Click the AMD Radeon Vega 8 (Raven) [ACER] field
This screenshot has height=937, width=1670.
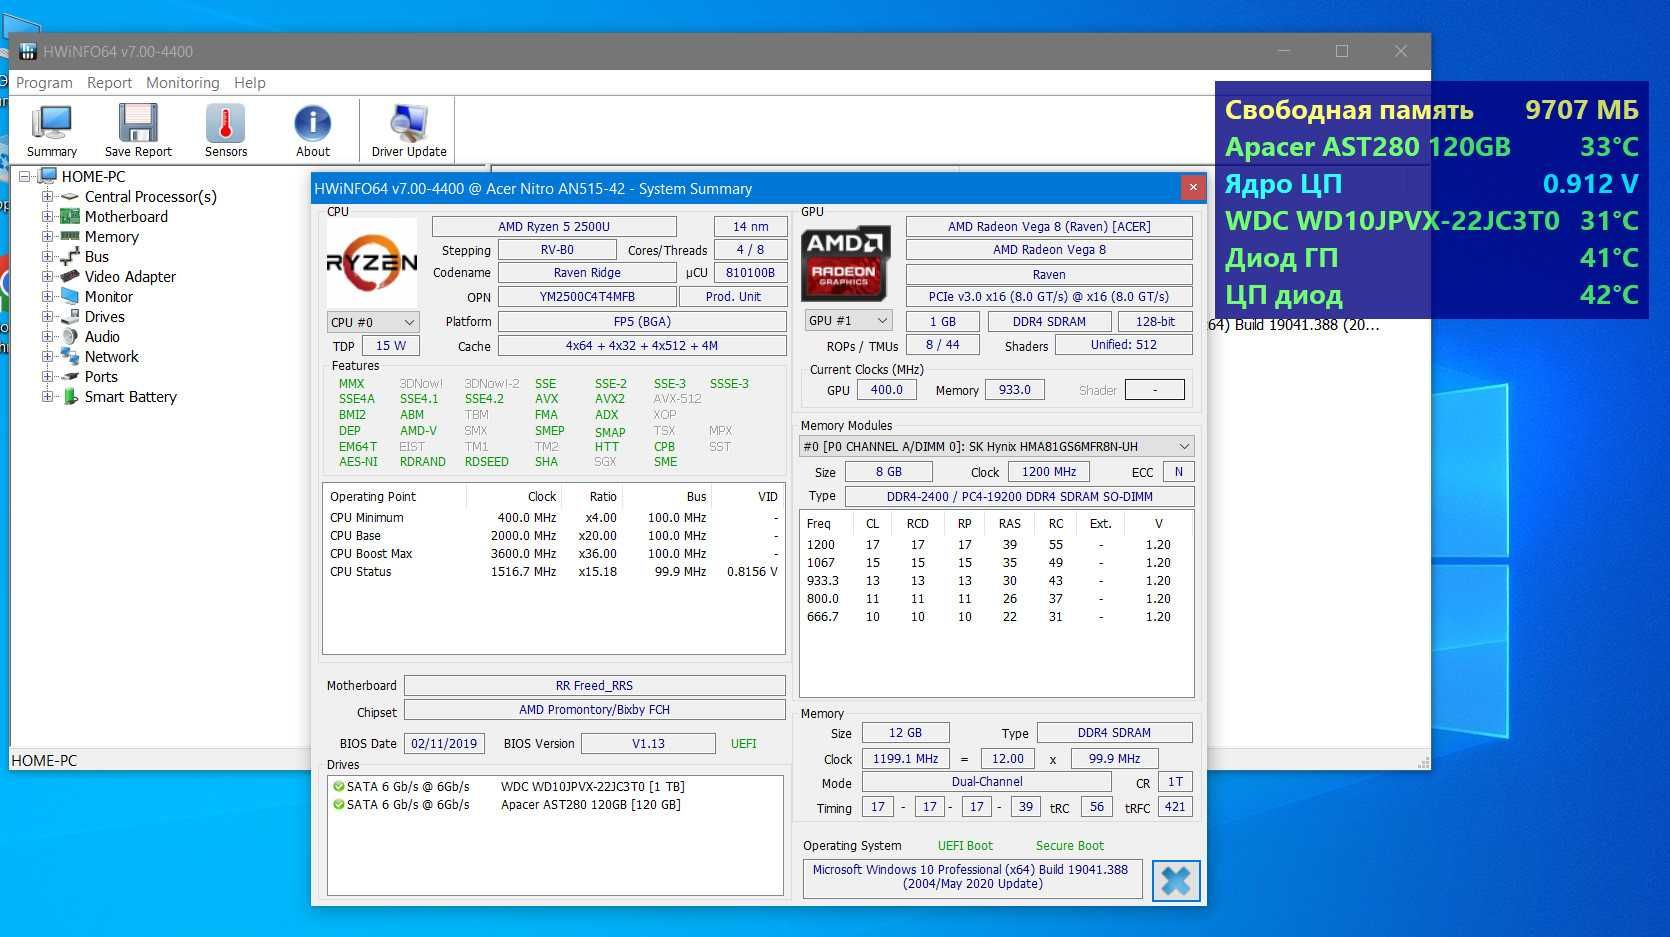1049,227
